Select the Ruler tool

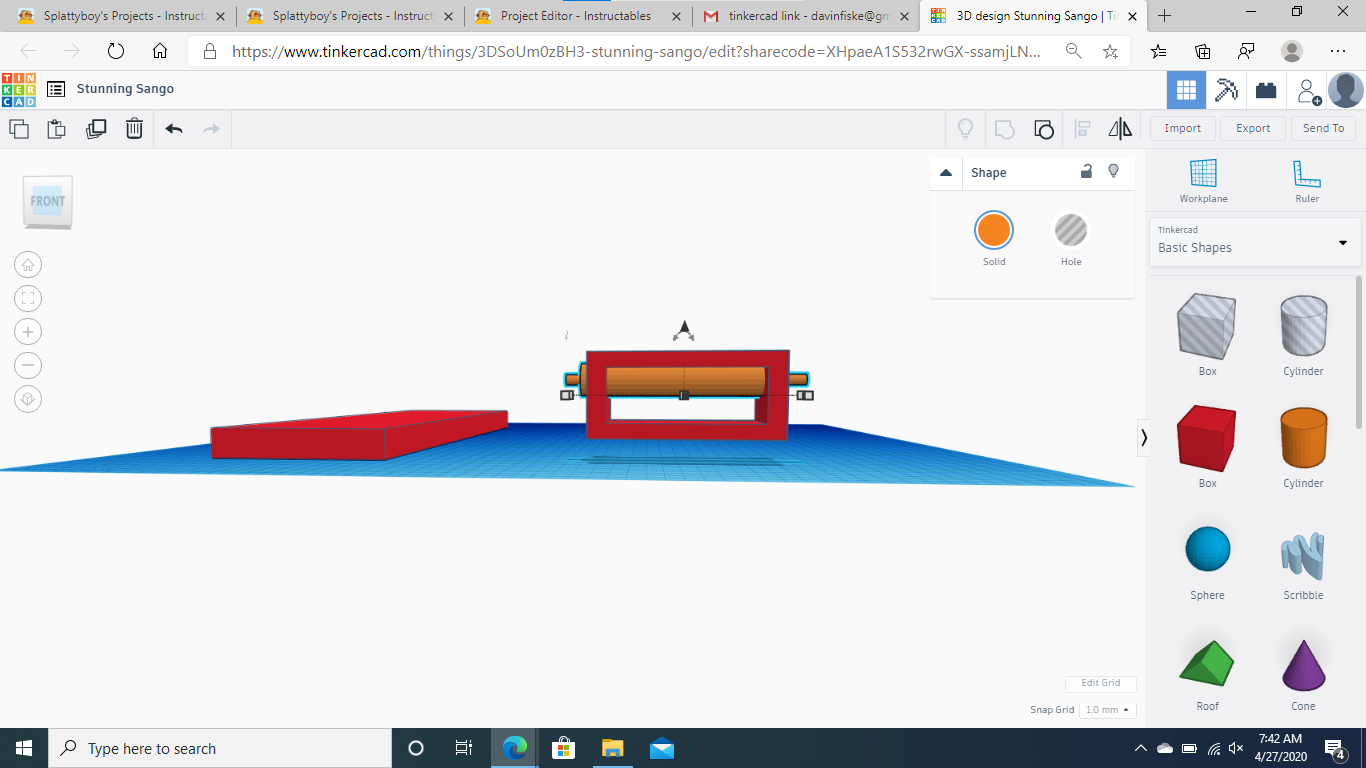tap(1307, 181)
